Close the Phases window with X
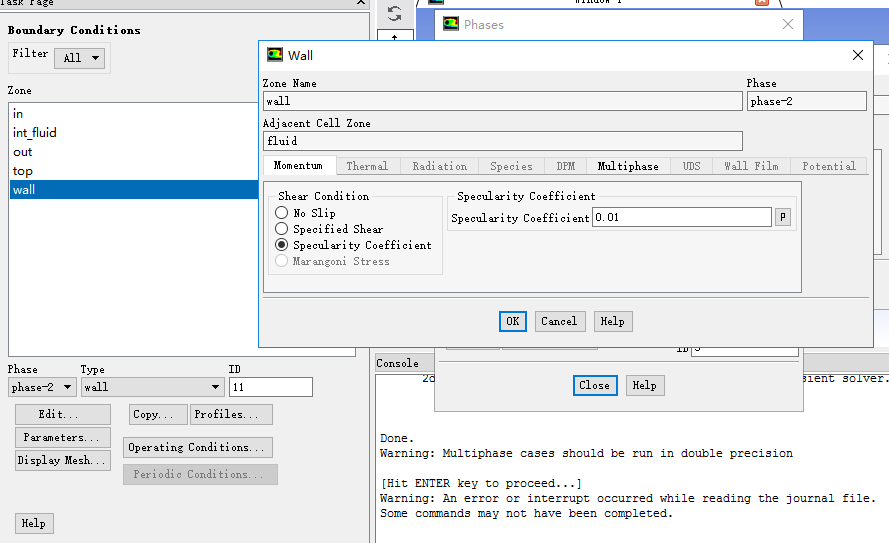This screenshot has height=543, width=889. [787, 24]
